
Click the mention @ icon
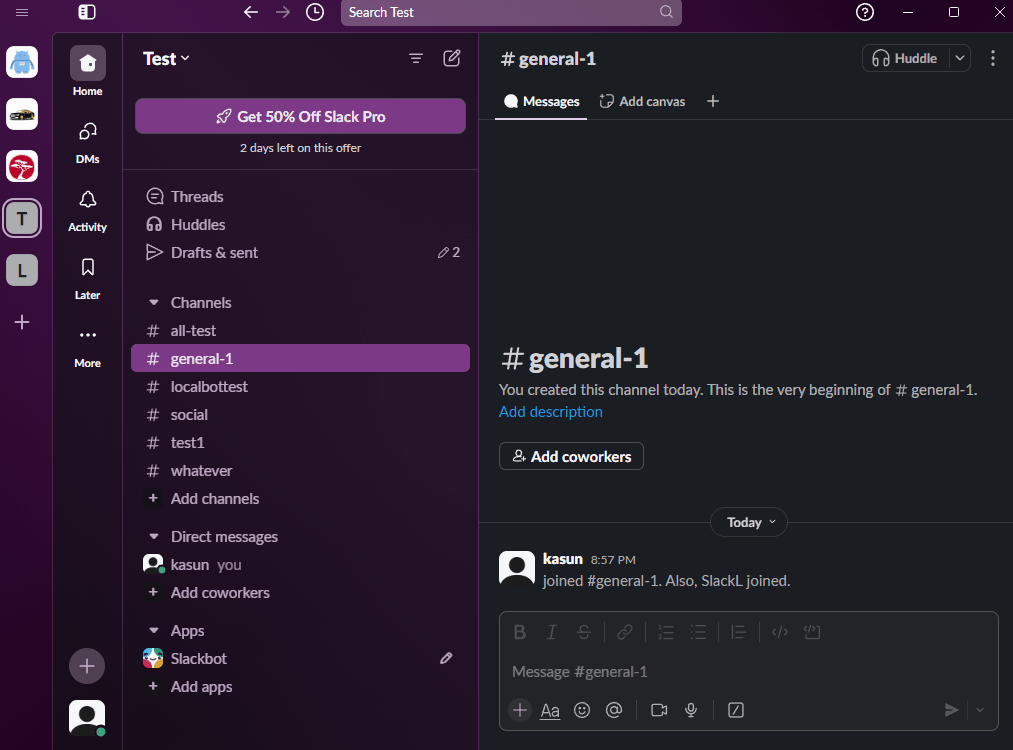coord(614,710)
